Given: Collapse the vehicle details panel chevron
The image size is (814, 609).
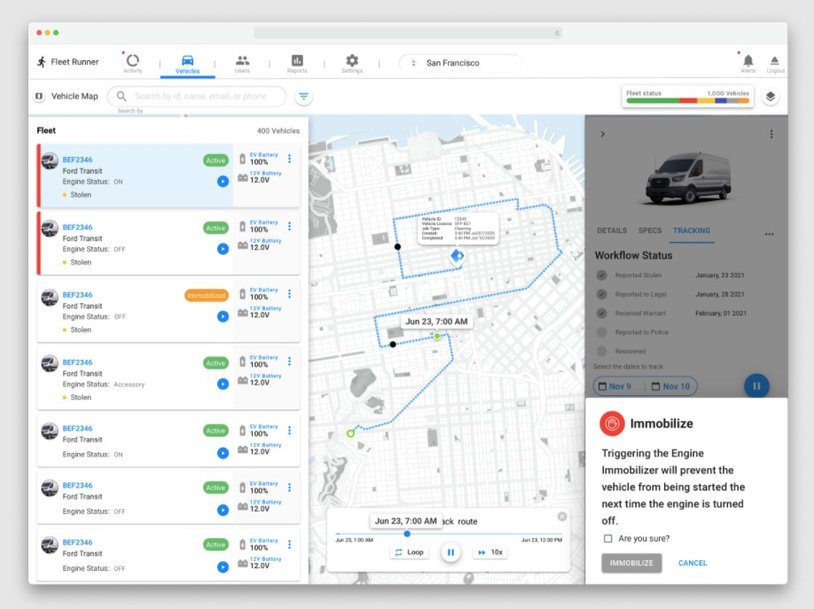Looking at the screenshot, I should coord(602,134).
